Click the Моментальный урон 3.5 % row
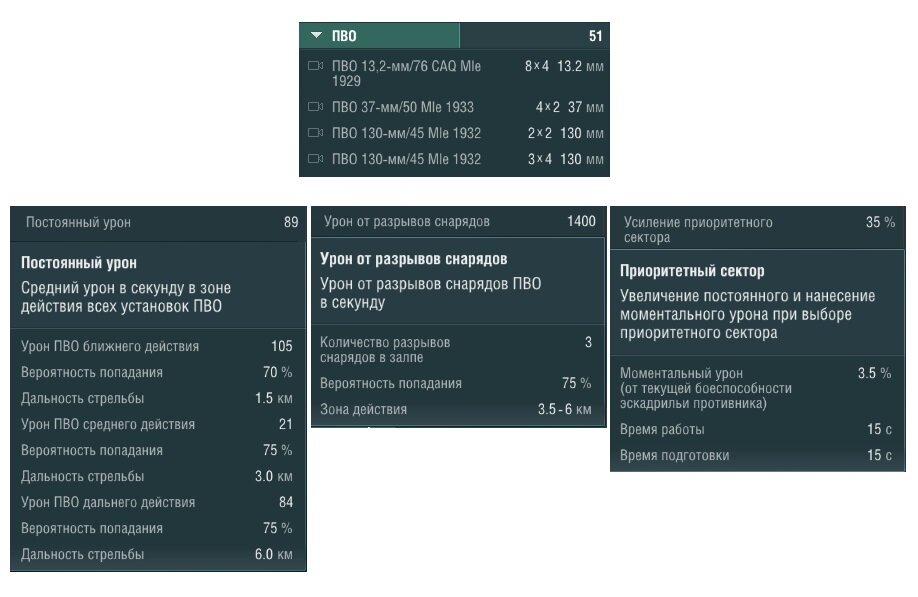This screenshot has width=918, height=597. (x=756, y=387)
